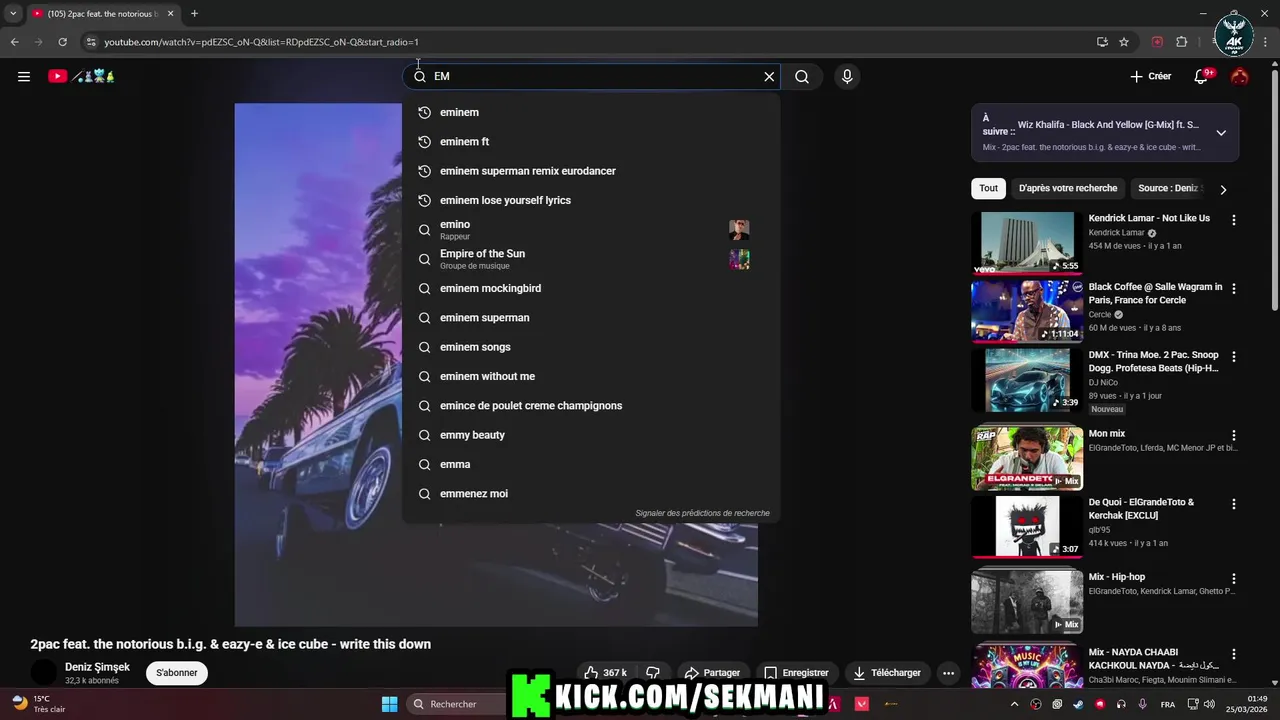The width and height of the screenshot is (1280, 720).
Task: Bookmark this page with the star
Action: (x=1124, y=42)
